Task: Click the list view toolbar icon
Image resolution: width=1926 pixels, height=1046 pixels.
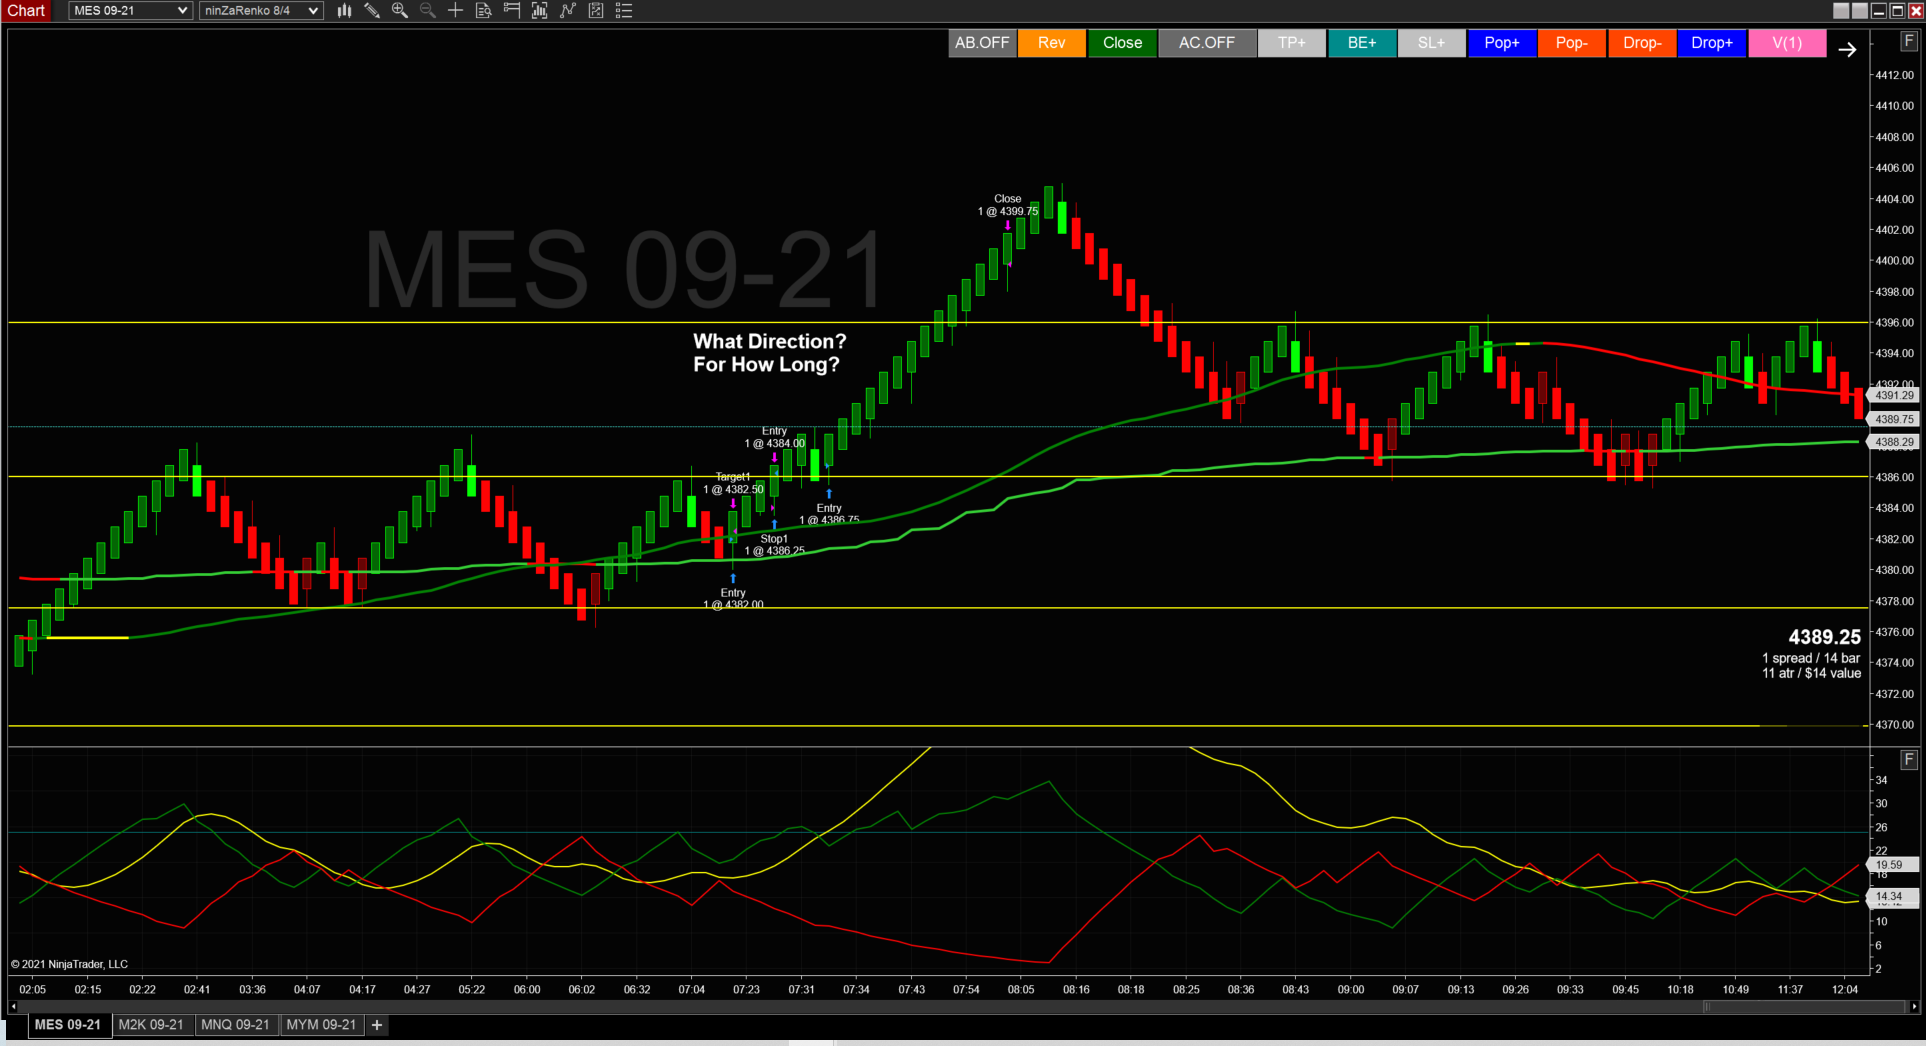Action: point(624,10)
